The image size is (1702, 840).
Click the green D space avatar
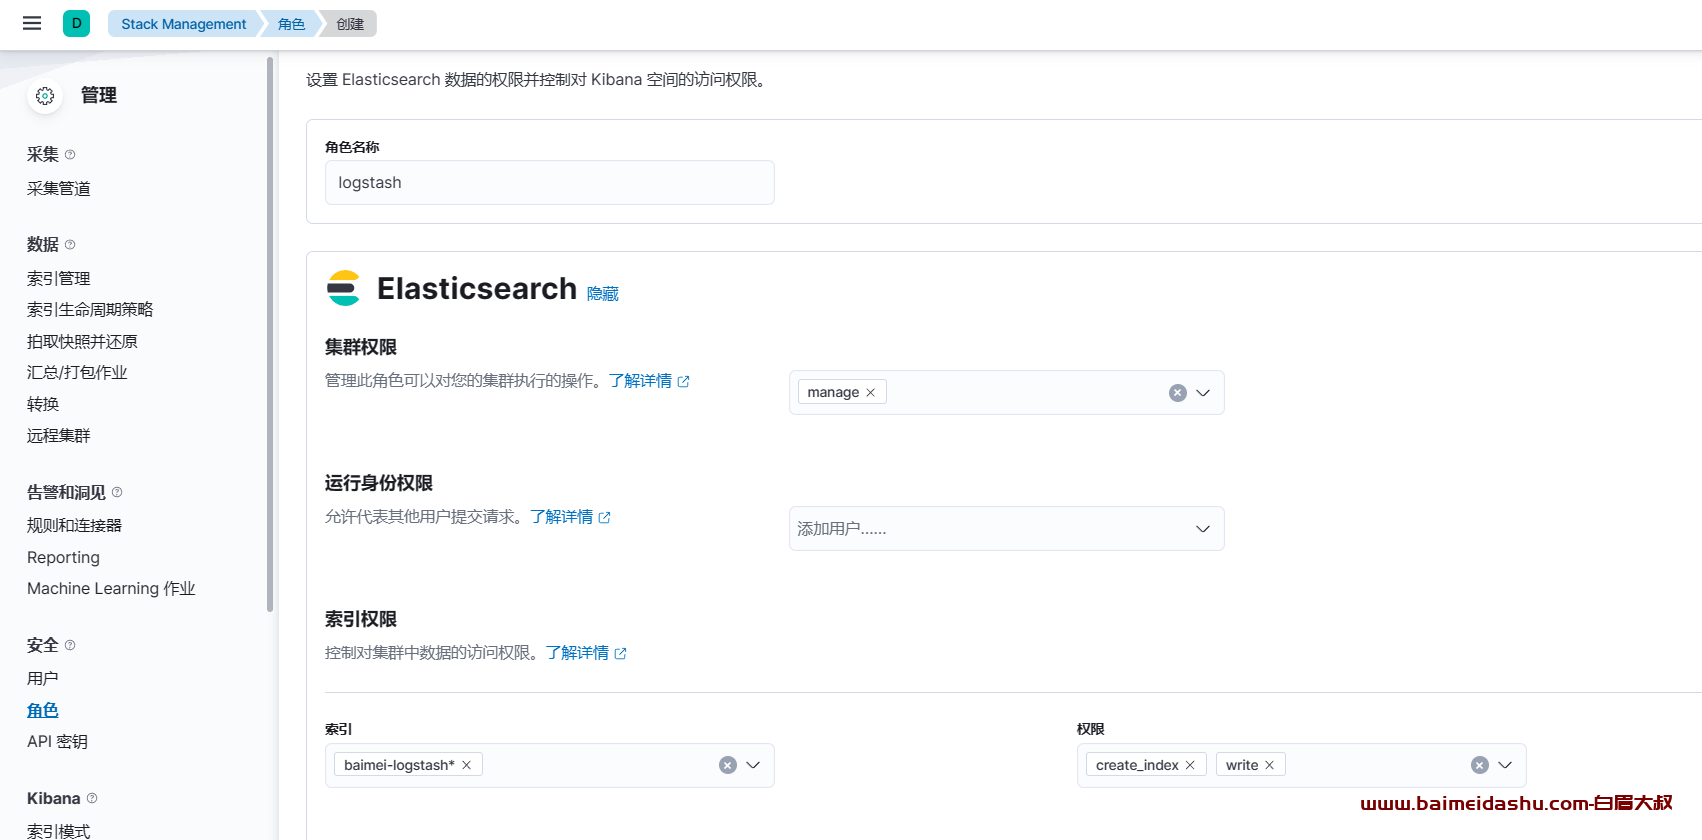pos(76,23)
